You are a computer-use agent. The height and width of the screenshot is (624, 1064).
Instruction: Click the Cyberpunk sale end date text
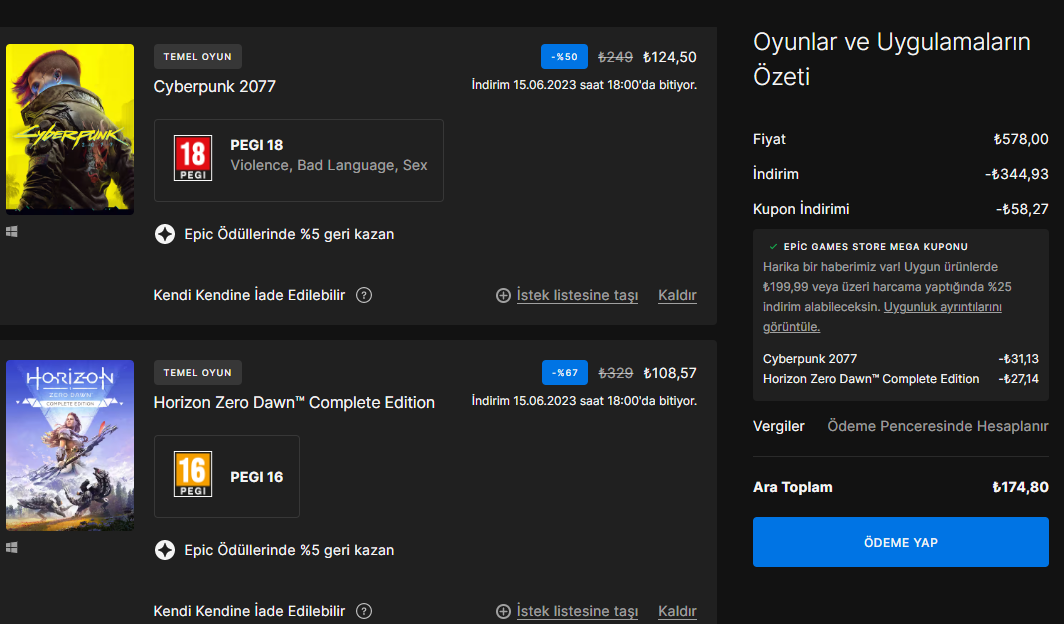click(584, 85)
